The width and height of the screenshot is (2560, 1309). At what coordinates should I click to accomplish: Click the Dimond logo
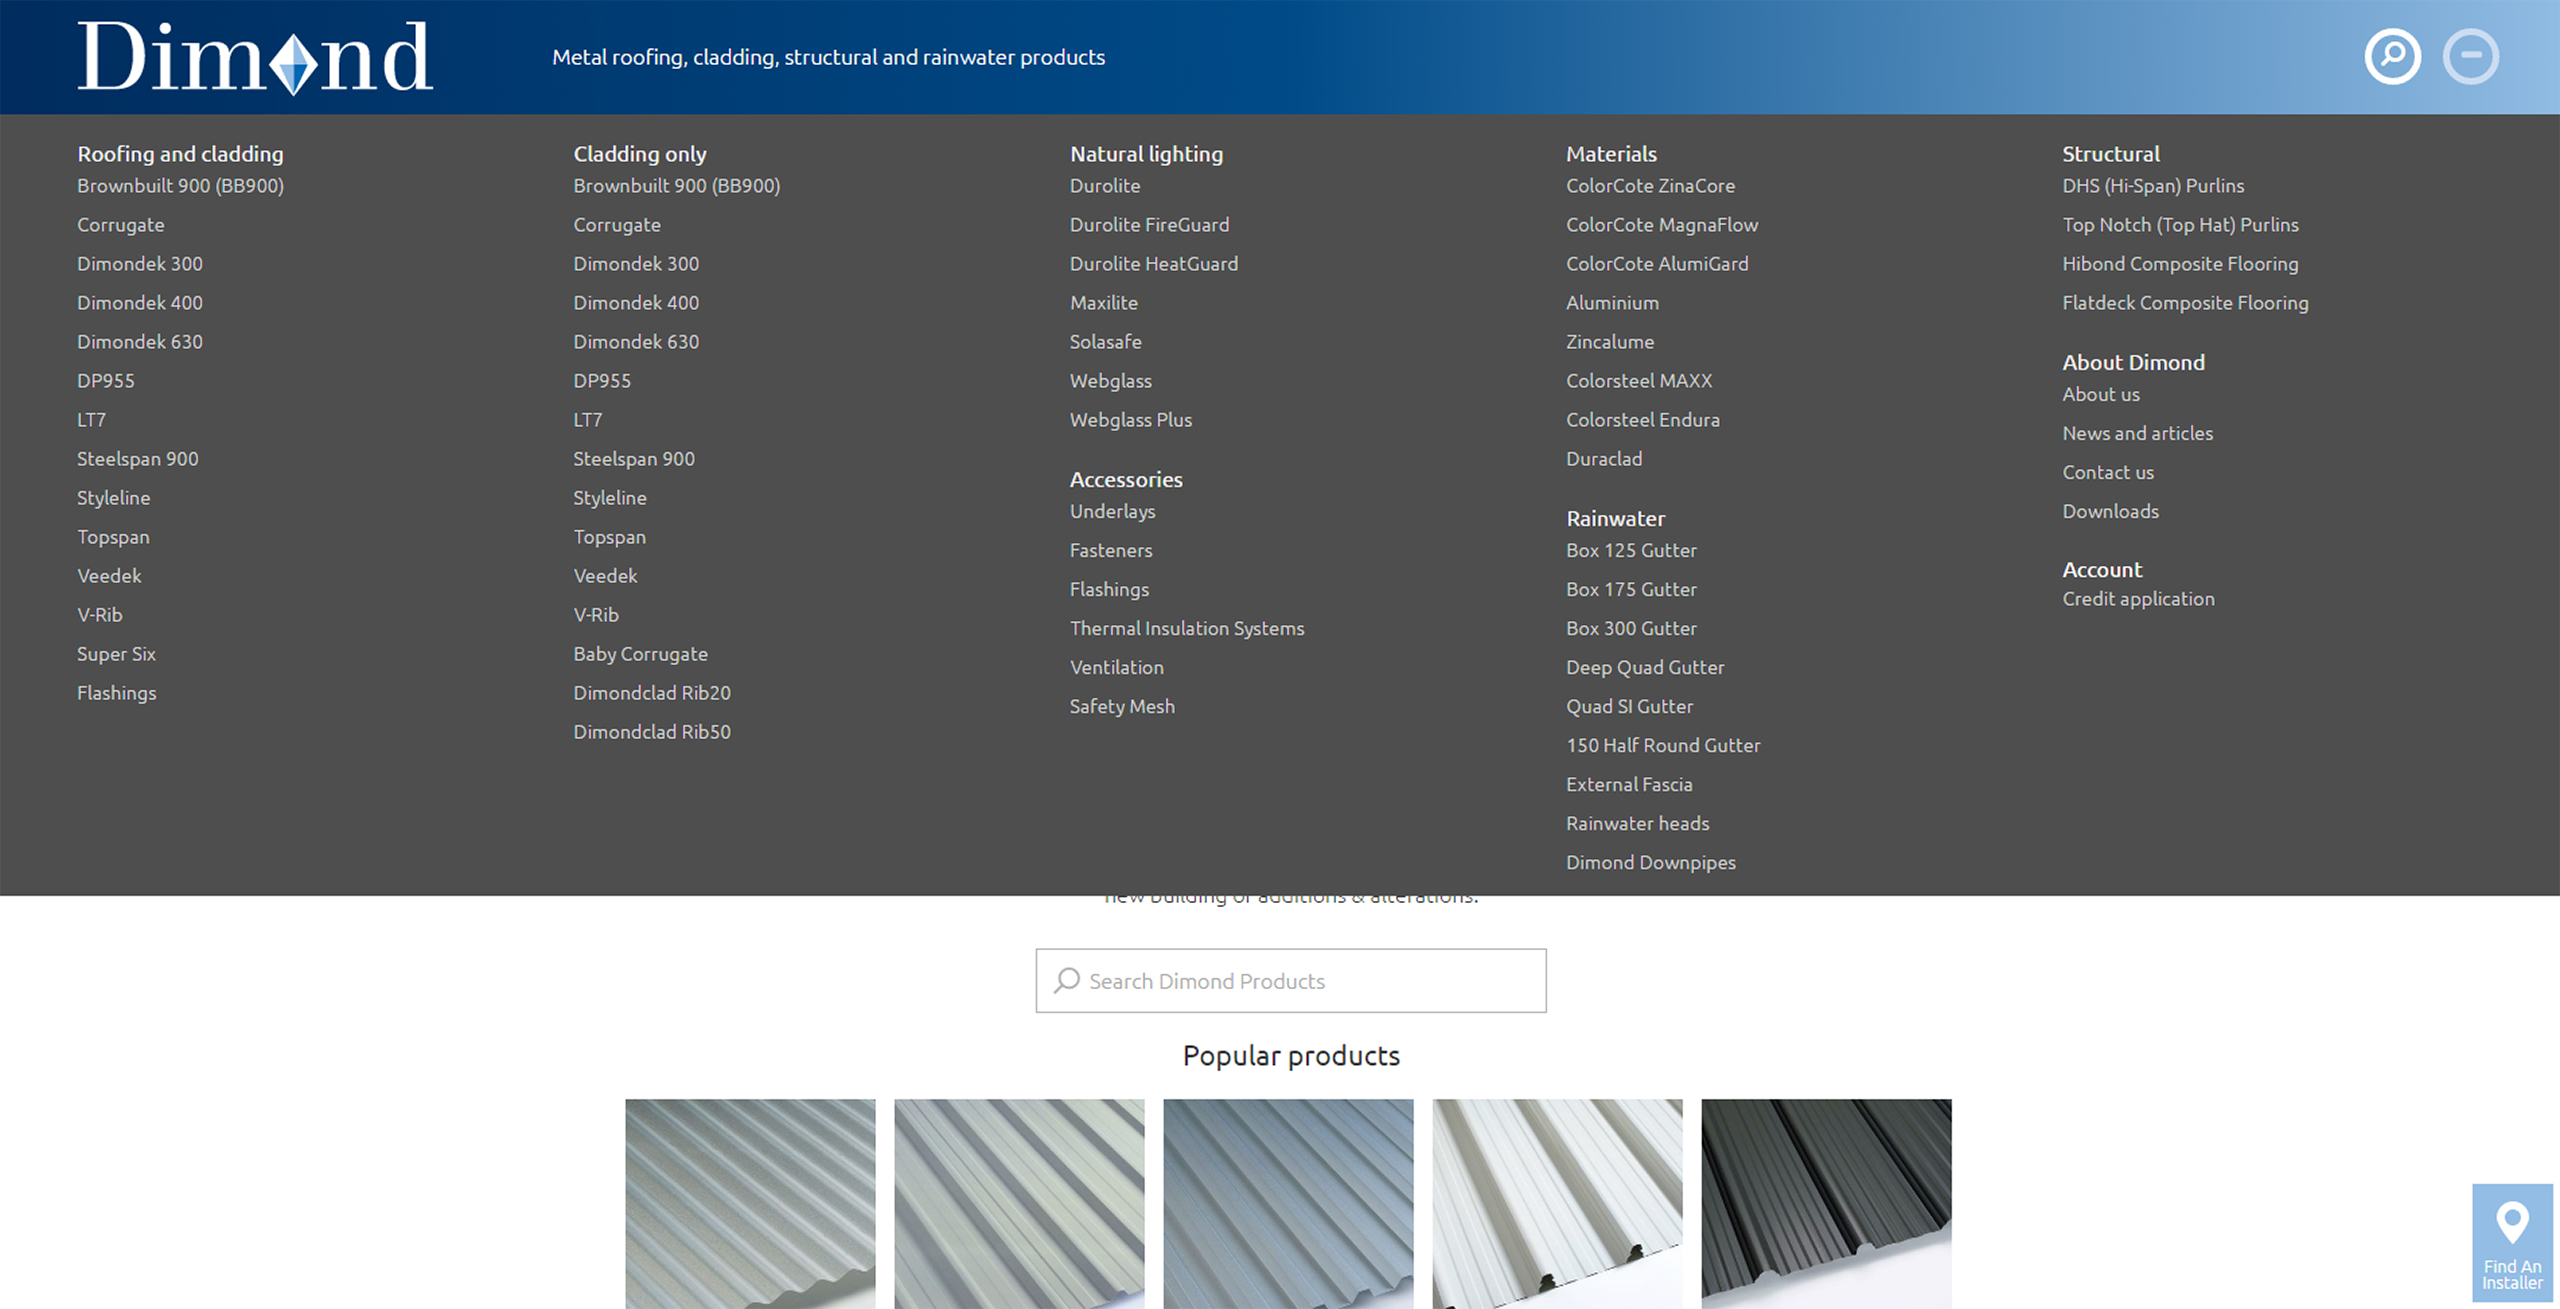pyautogui.click(x=255, y=58)
